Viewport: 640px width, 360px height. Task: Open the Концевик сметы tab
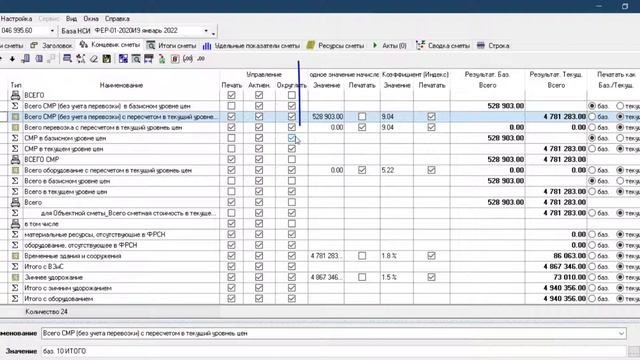point(110,45)
